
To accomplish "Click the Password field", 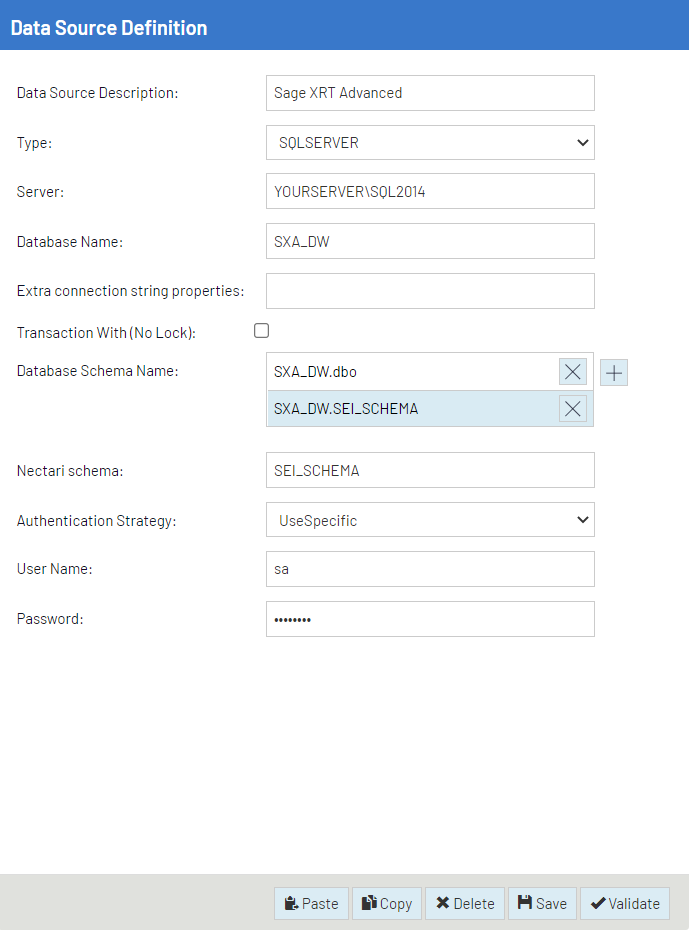I will click(430, 619).
